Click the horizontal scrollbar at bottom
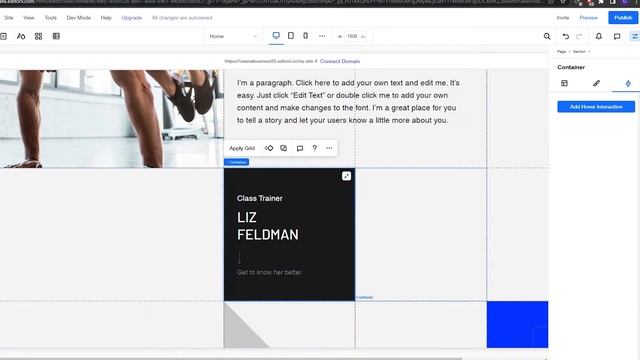 point(231,358)
